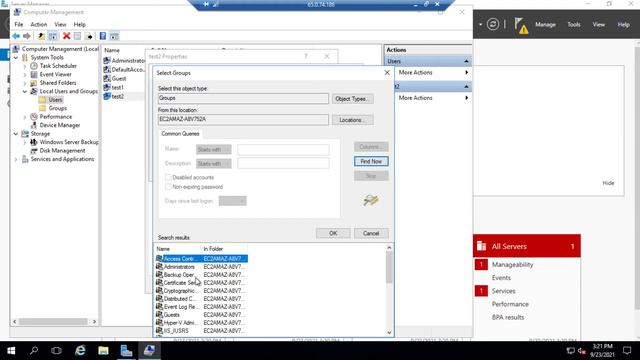The image size is (640, 360).
Task: Select Device Manager in the console tree
Action: pos(60,125)
